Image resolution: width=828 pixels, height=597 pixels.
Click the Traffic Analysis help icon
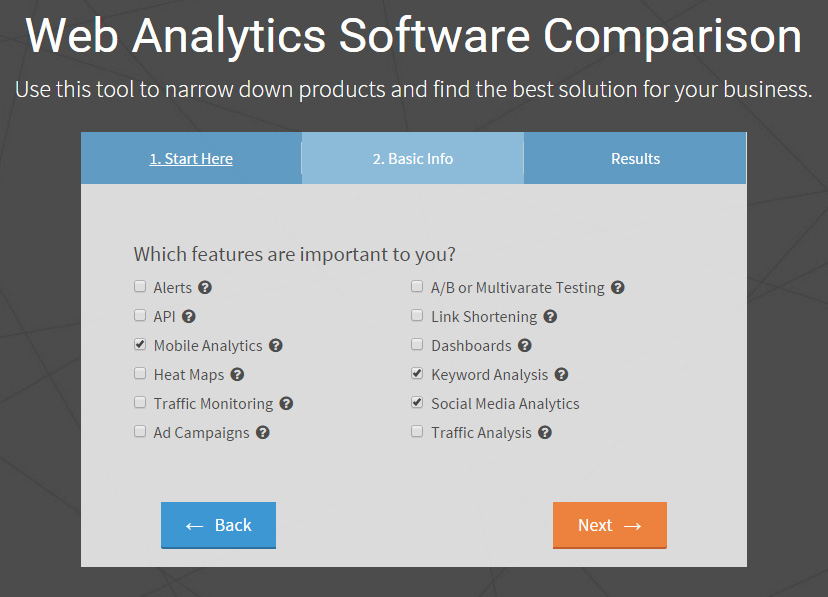pos(545,433)
